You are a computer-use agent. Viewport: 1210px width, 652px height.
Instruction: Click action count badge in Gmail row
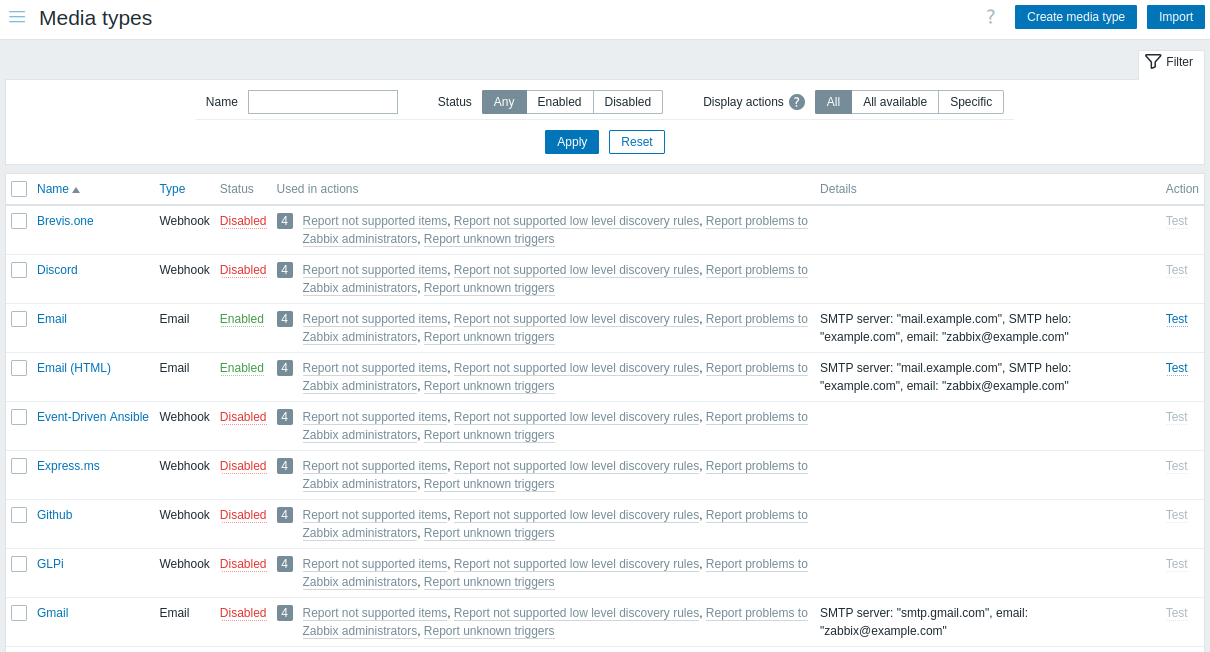coord(285,613)
